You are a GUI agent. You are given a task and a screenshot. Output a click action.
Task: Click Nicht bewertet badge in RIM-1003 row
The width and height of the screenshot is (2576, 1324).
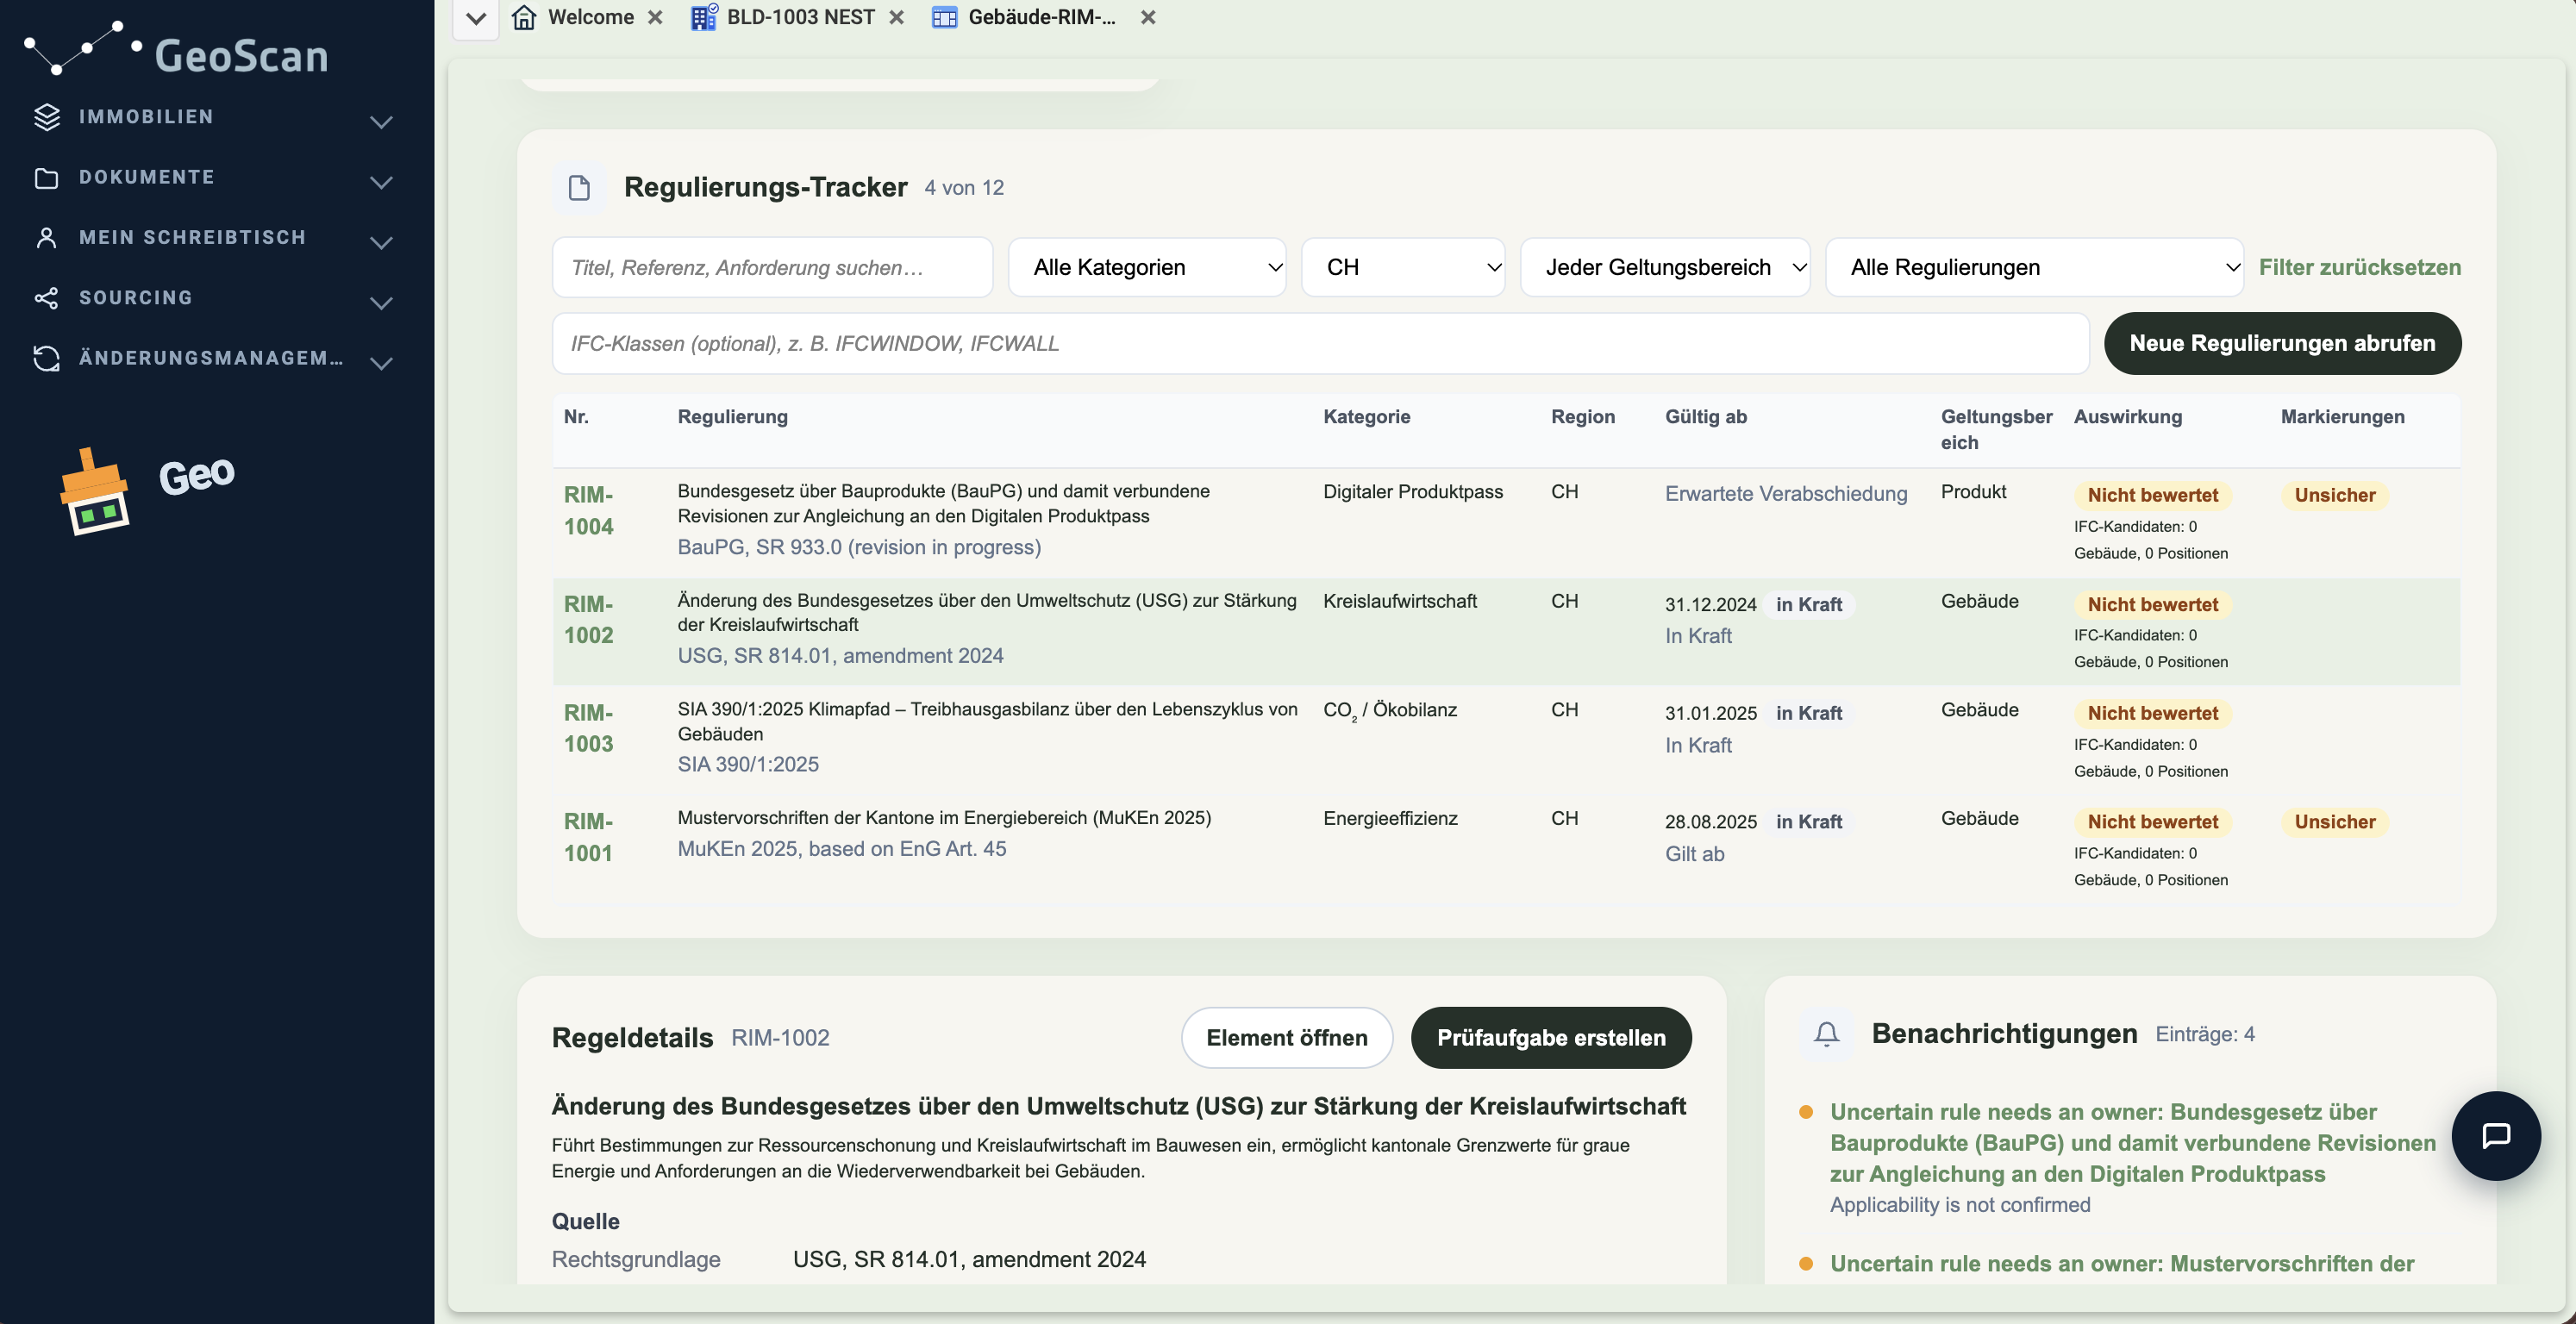point(2152,713)
